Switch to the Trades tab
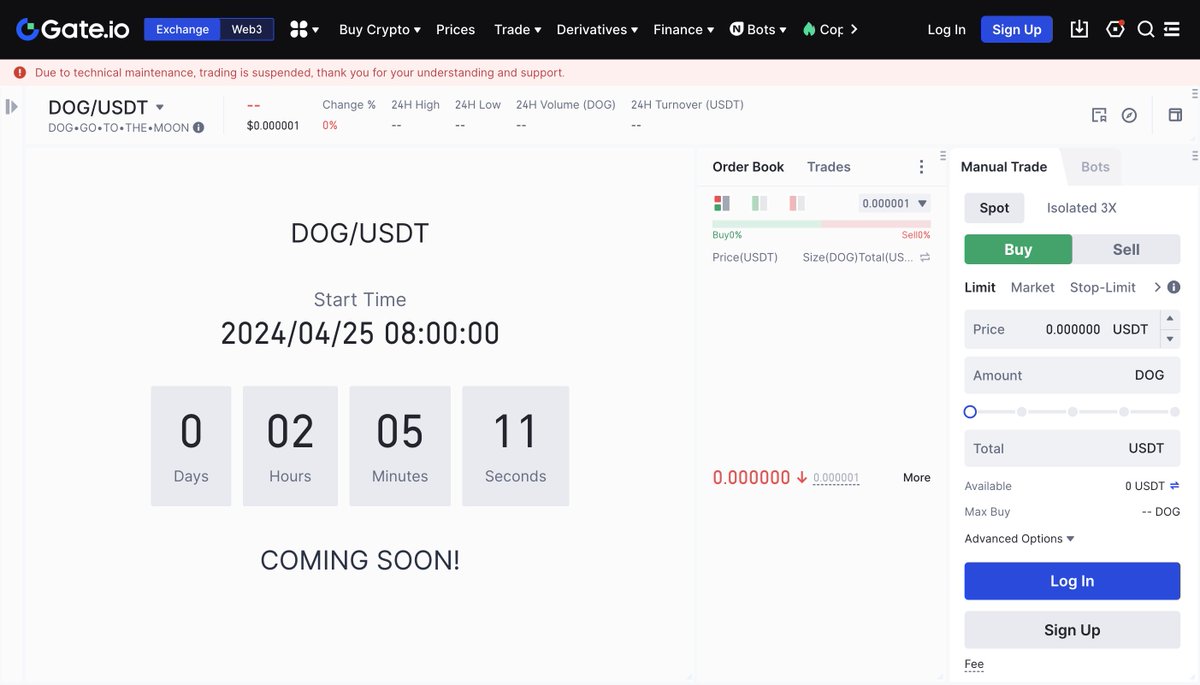 pos(829,167)
